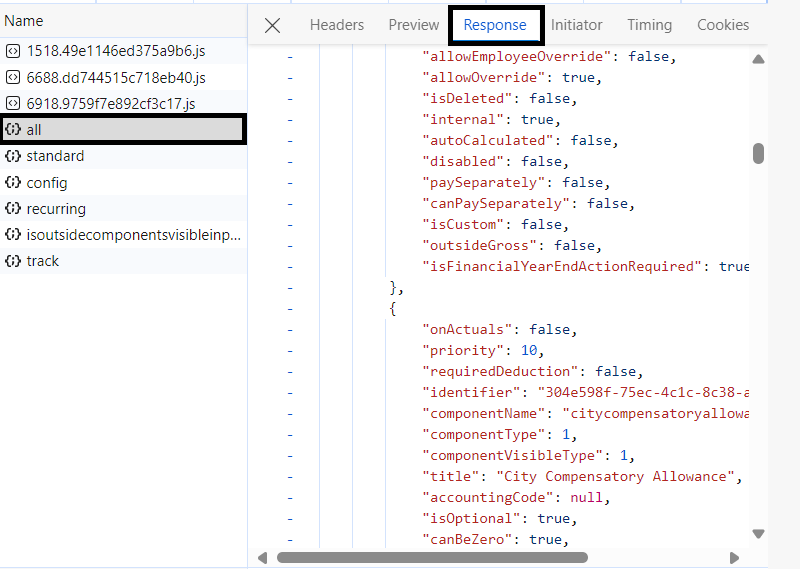
Task: Click the vertical scrollbar down arrow
Action: pos(759,534)
